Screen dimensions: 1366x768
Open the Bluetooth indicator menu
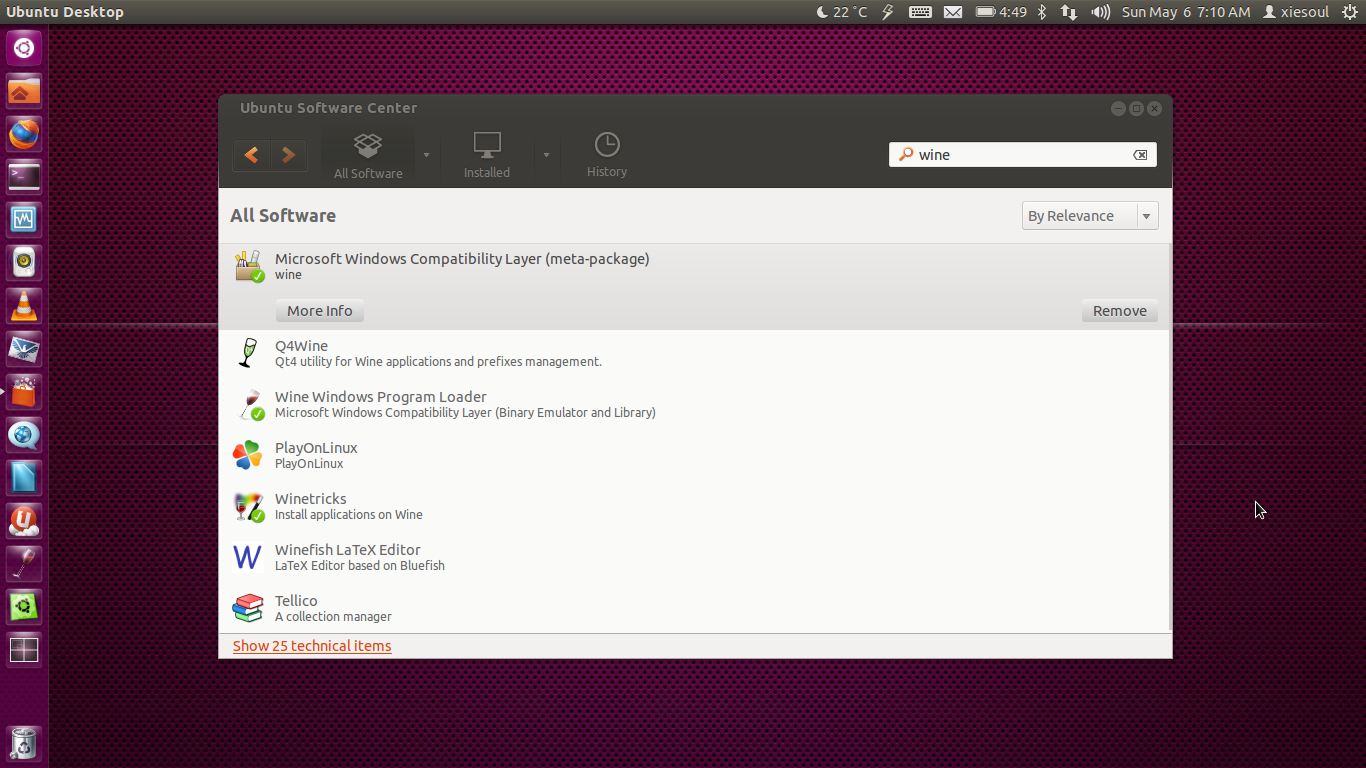(1041, 12)
